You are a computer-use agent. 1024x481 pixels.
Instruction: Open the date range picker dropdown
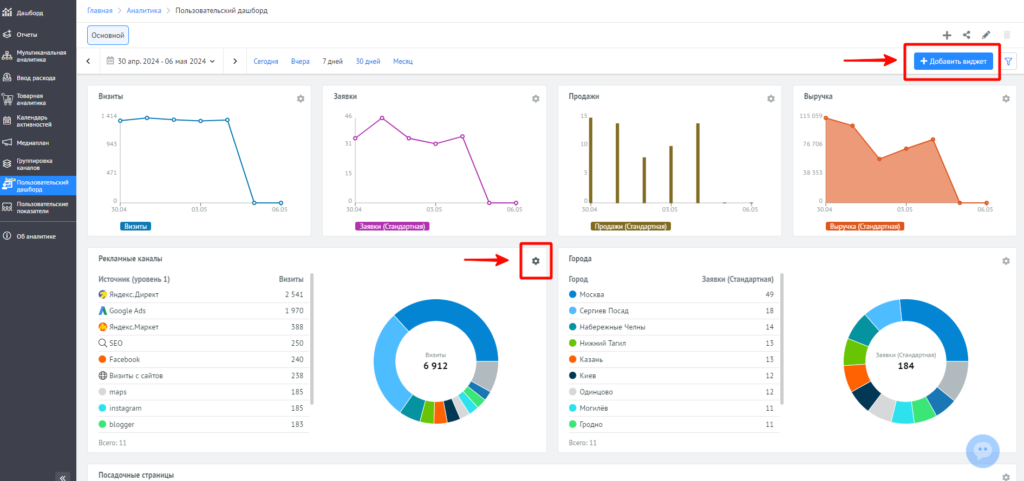tap(160, 61)
